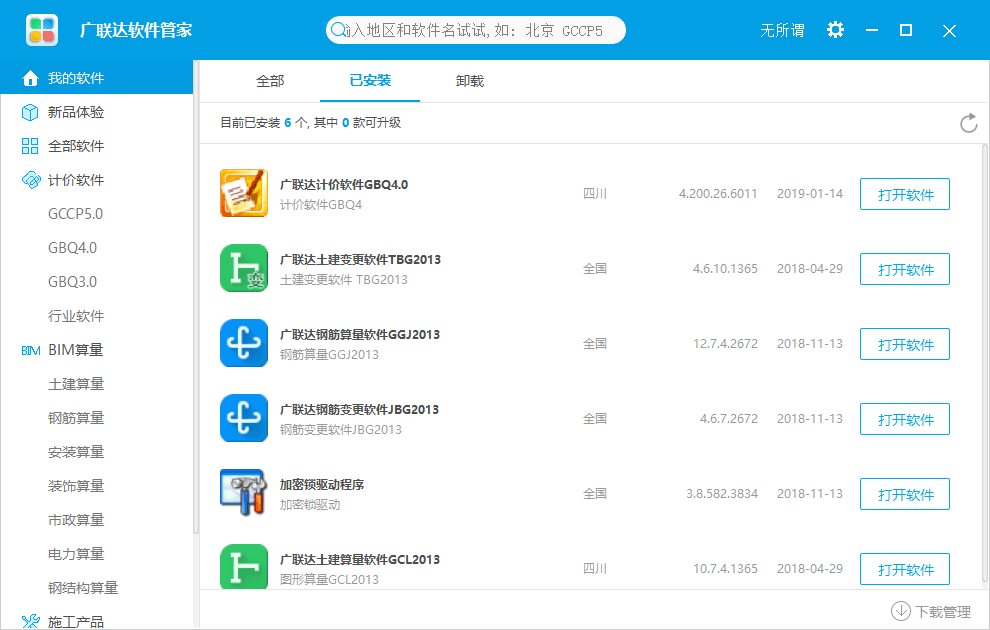Viewport: 990px width, 630px height.
Task: Click version number 4.200.26.6011
Action: click(718, 194)
